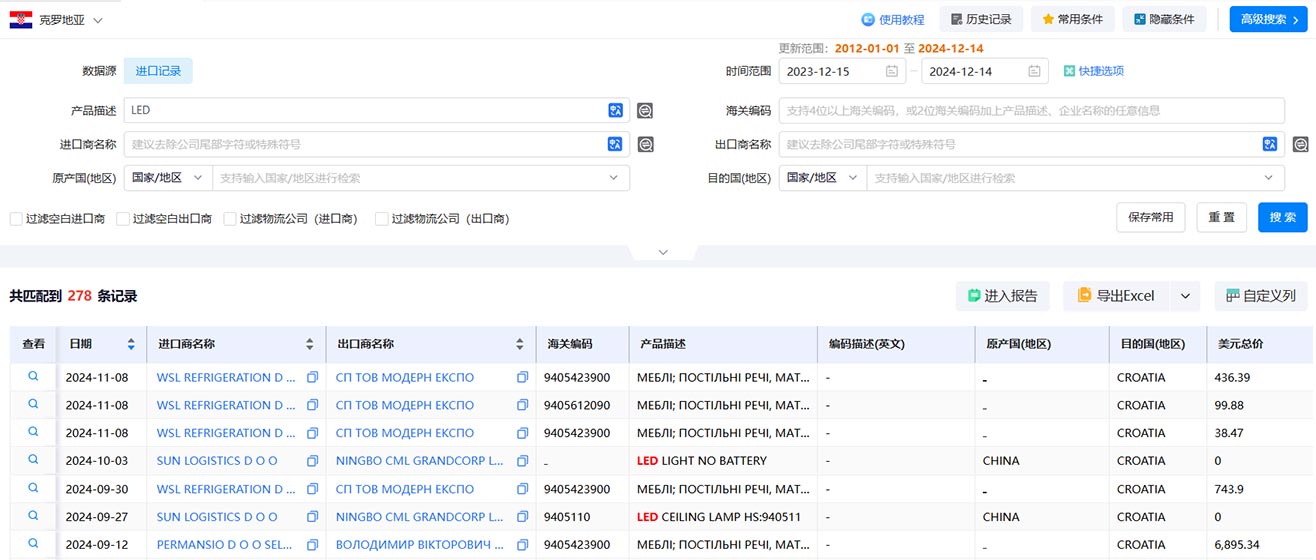This screenshot has width=1316, height=560.
Task: Open dropdown arrow next to 导出Excel
Action: pyautogui.click(x=1185, y=295)
